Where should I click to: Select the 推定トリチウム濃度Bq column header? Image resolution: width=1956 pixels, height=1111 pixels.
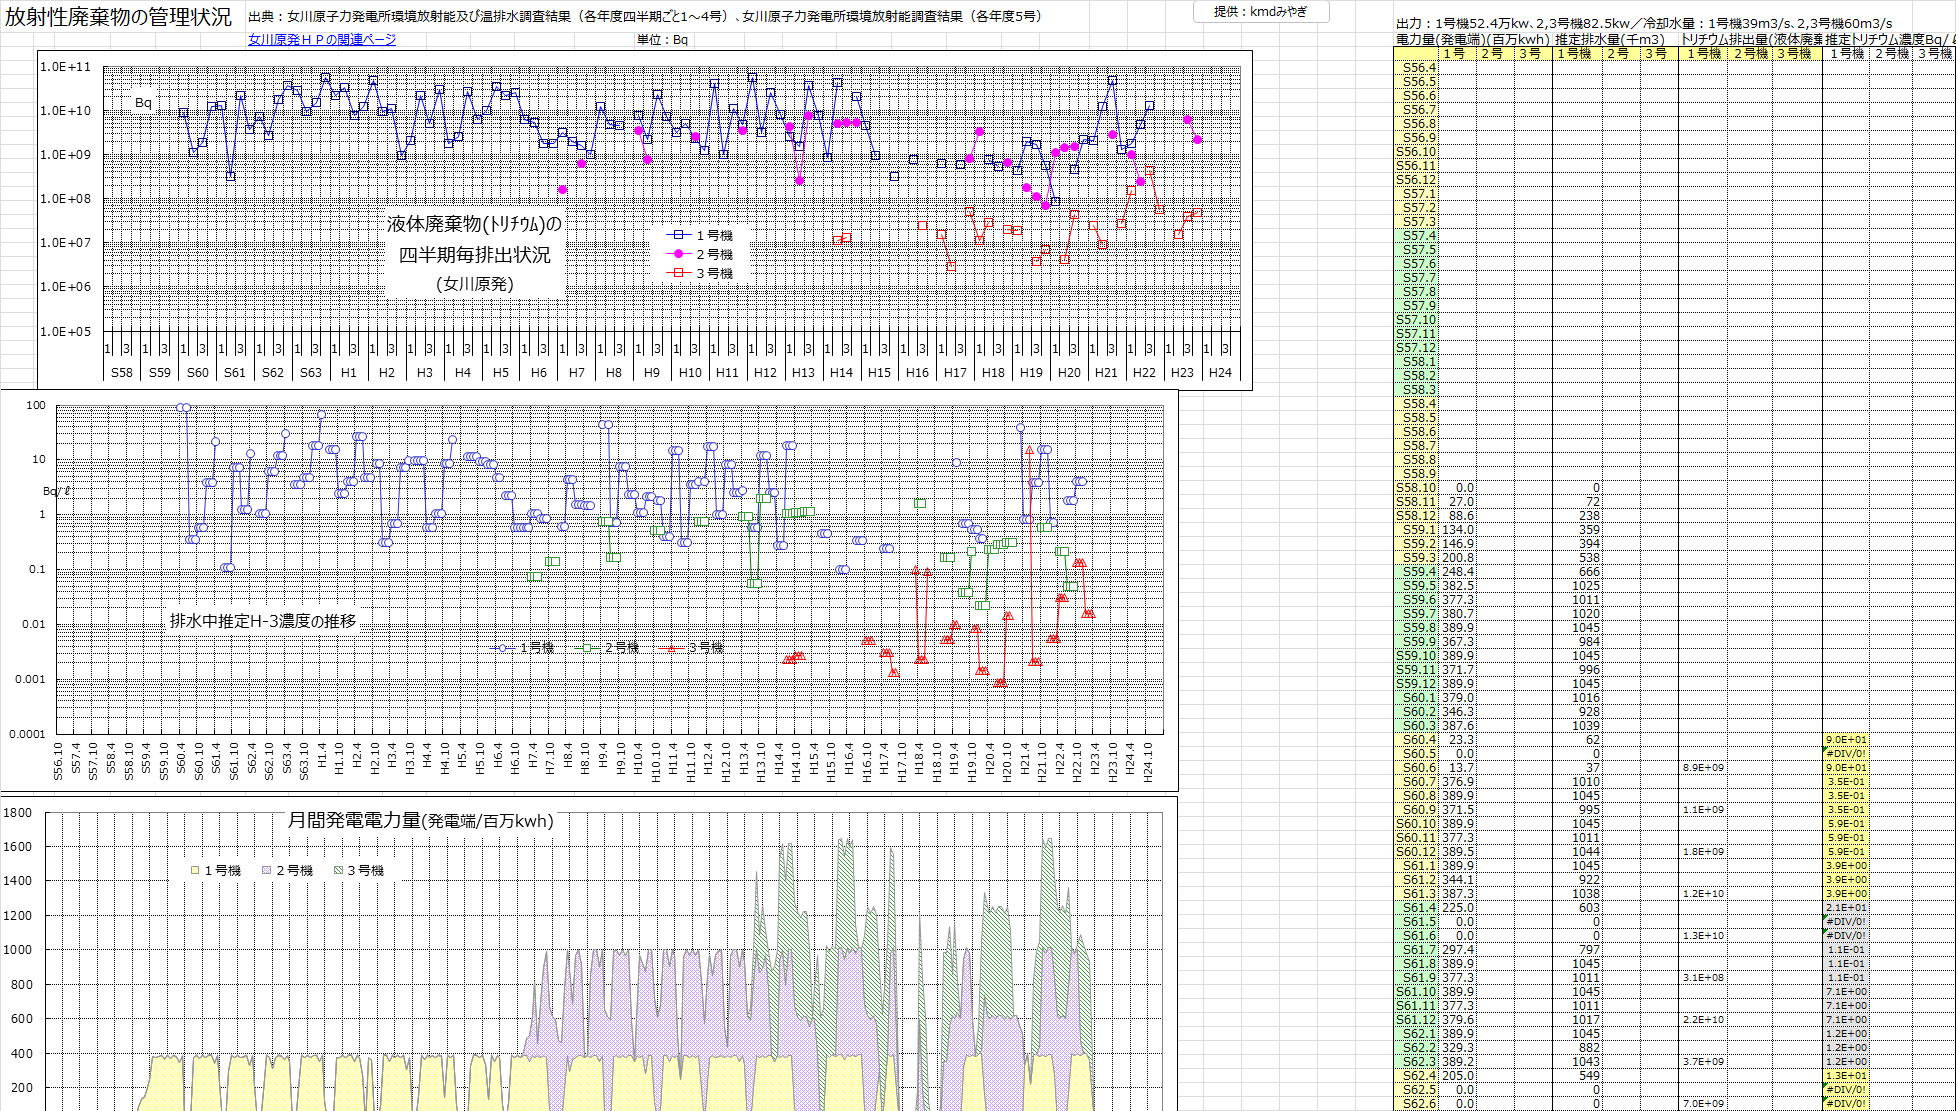pos(1889,40)
